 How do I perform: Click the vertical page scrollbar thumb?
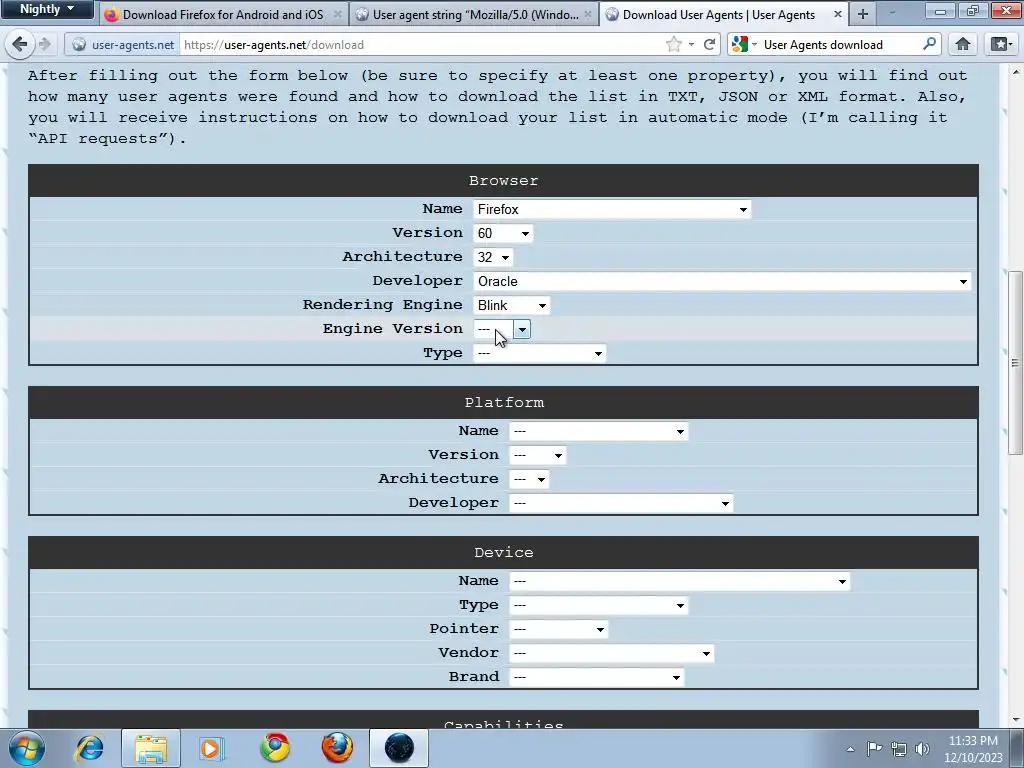tap(1015, 362)
